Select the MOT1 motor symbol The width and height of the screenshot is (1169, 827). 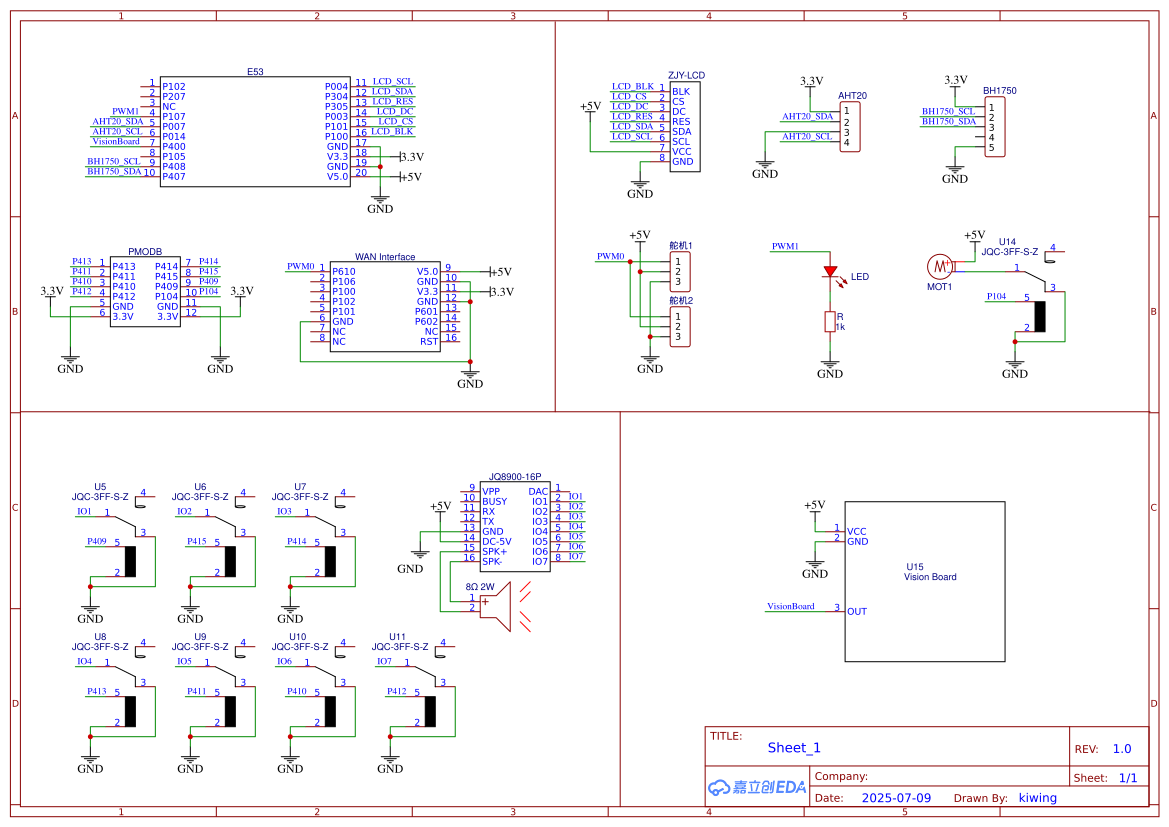pos(939,266)
